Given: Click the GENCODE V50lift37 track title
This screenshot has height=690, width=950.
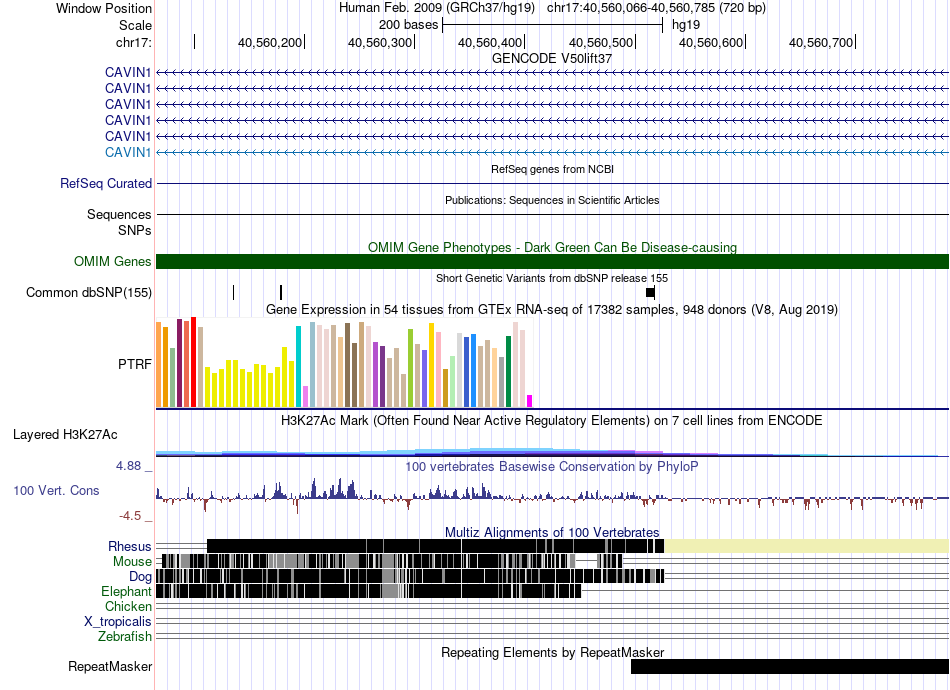Looking at the screenshot, I should (x=552, y=58).
